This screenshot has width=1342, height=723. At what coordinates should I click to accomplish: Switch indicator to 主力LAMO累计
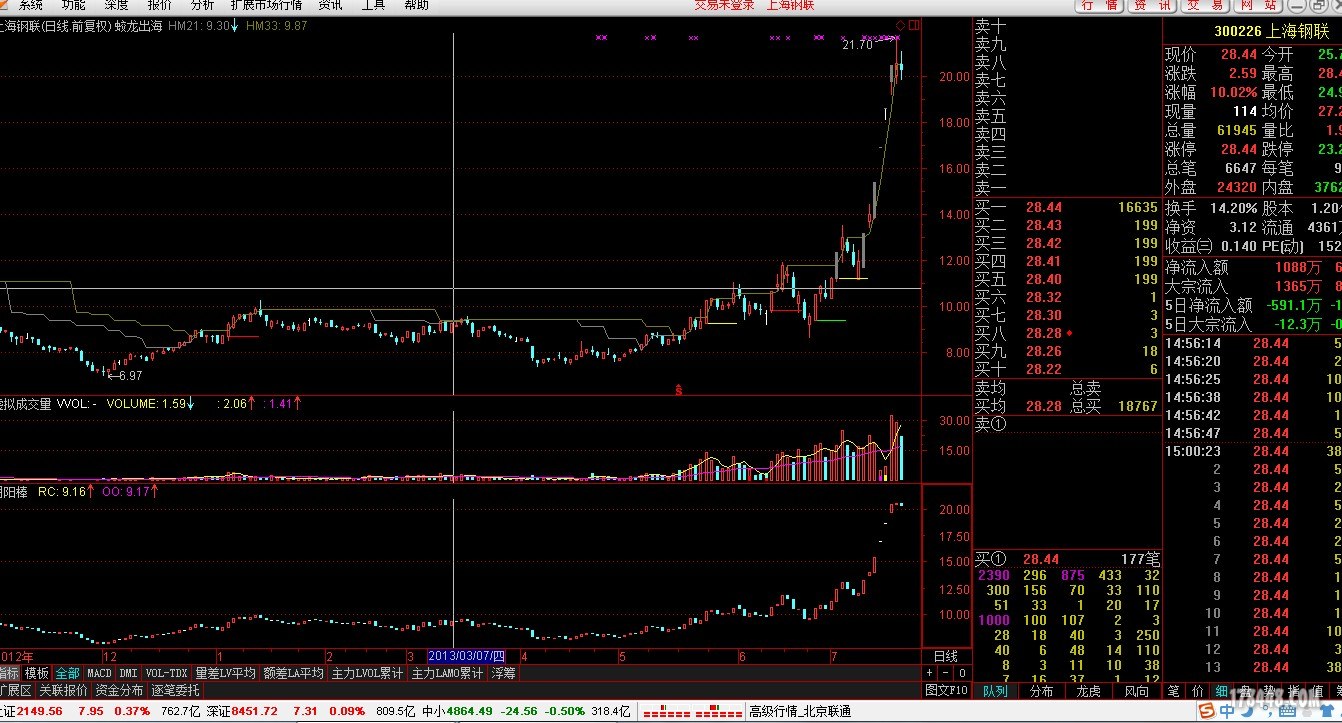click(x=447, y=673)
